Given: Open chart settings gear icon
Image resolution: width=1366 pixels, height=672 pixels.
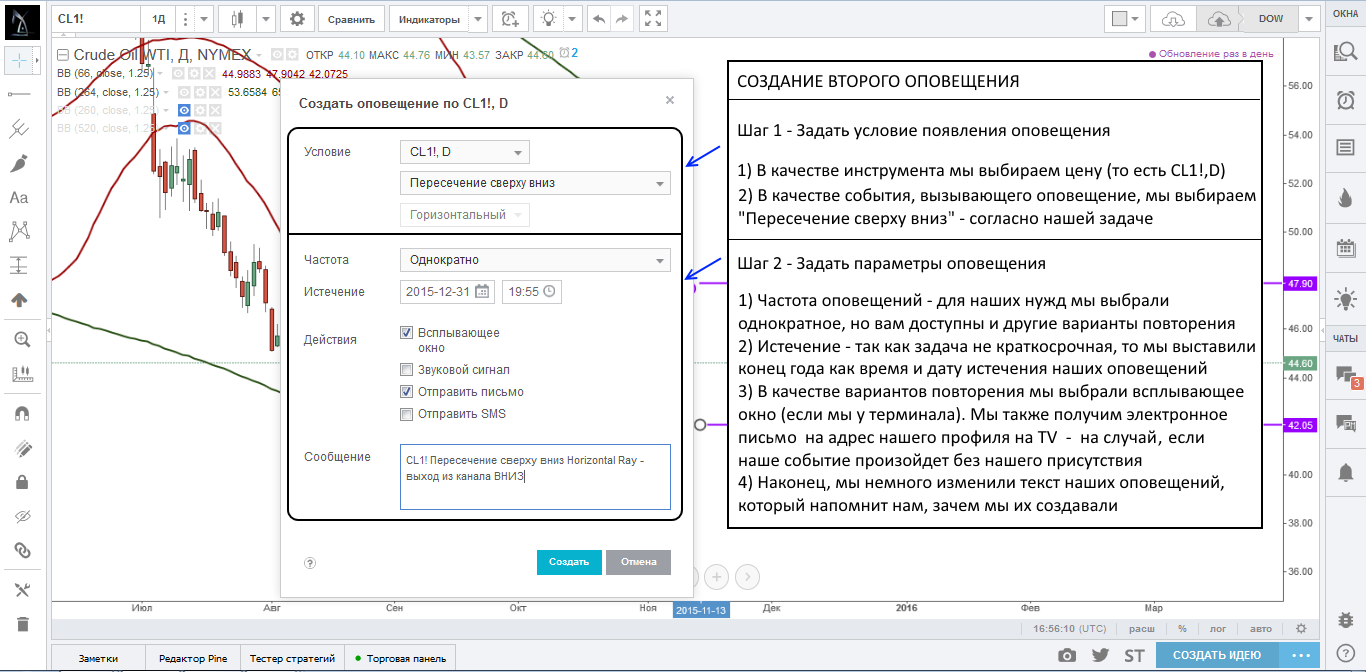Looking at the screenshot, I should [x=297, y=19].
